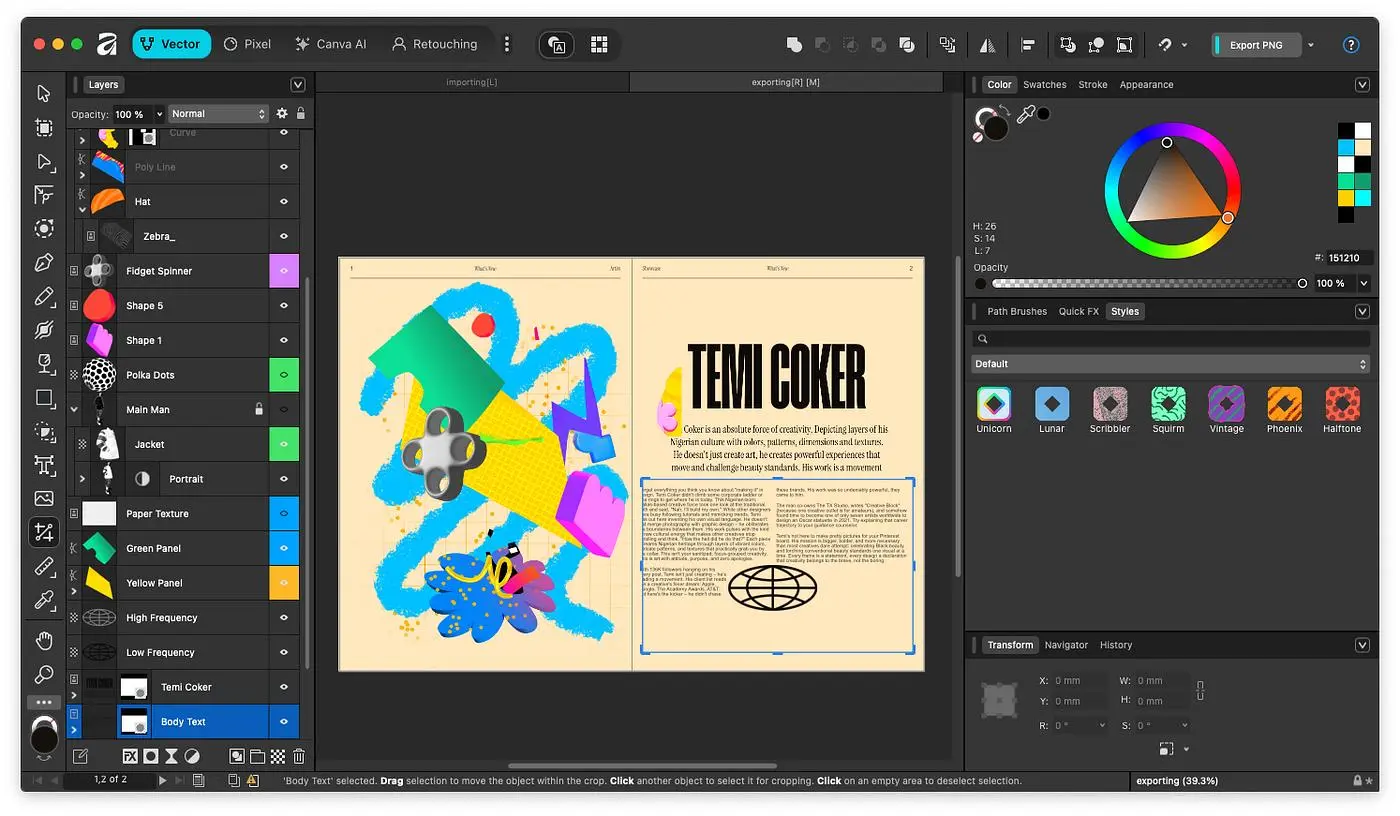This screenshot has width=1400, height=816.
Task: Expand the Temi Coker layer
Action: coord(74,695)
